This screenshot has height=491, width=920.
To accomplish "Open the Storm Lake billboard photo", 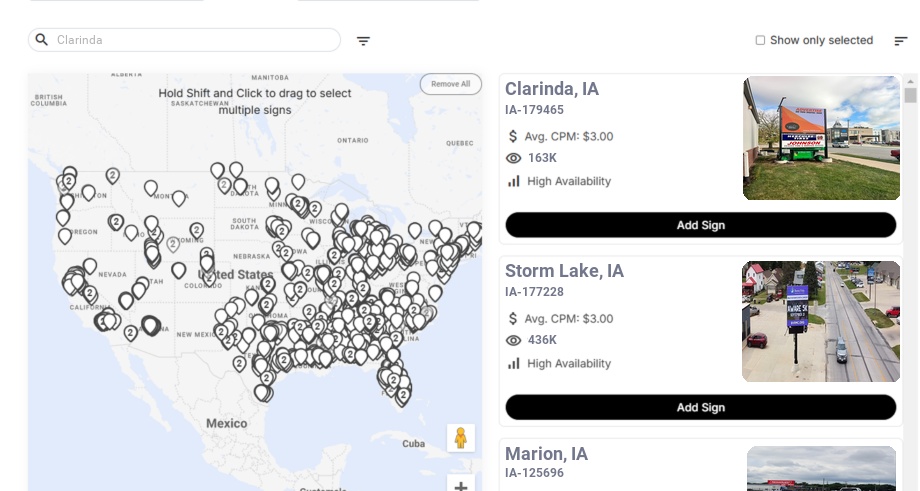I will coord(820,321).
